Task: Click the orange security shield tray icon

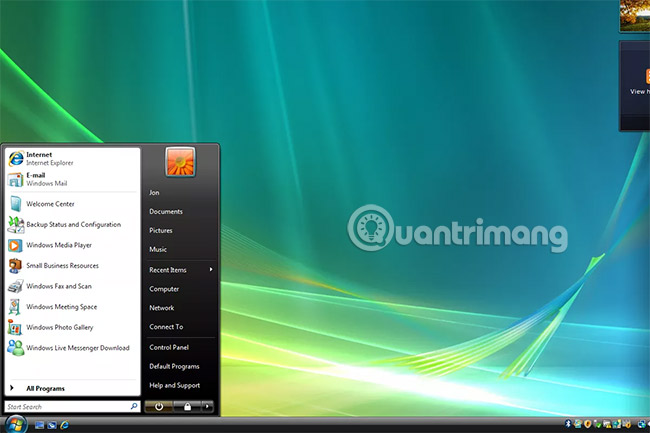Action: pyautogui.click(x=587, y=424)
